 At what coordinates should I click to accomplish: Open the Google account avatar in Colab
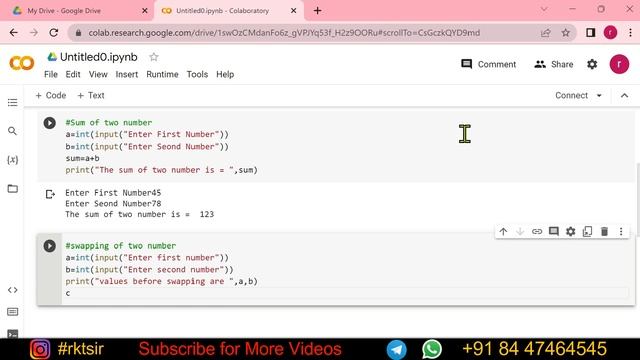(x=619, y=64)
